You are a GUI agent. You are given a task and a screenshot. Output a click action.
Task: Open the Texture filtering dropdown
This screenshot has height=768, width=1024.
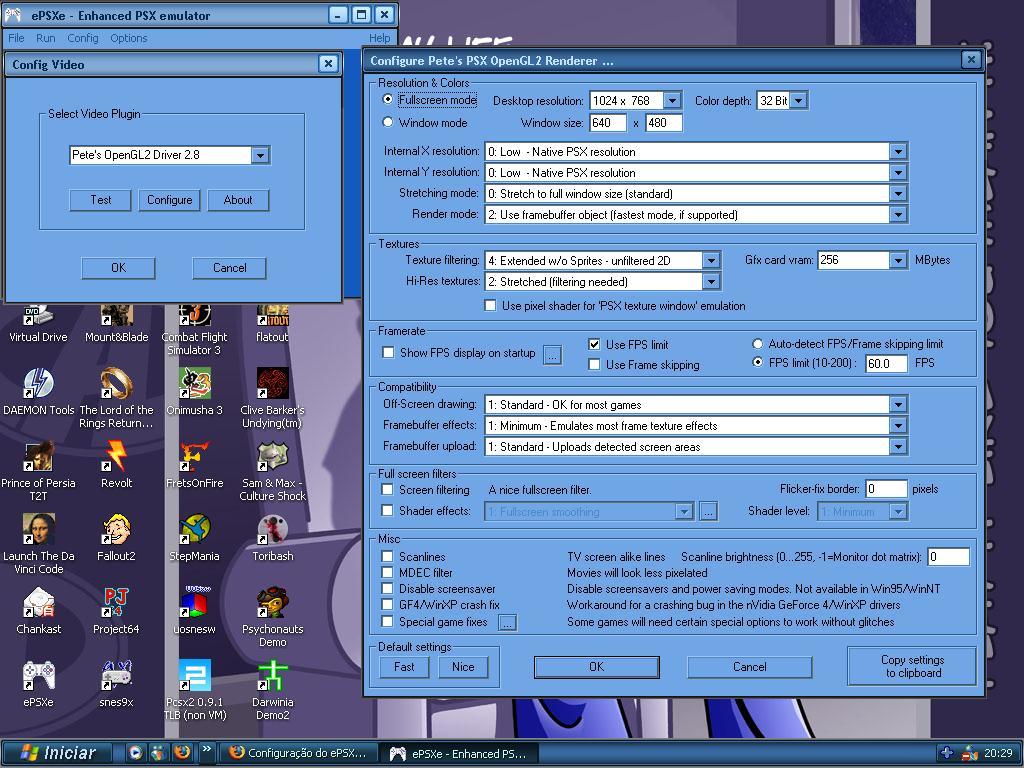coord(711,261)
